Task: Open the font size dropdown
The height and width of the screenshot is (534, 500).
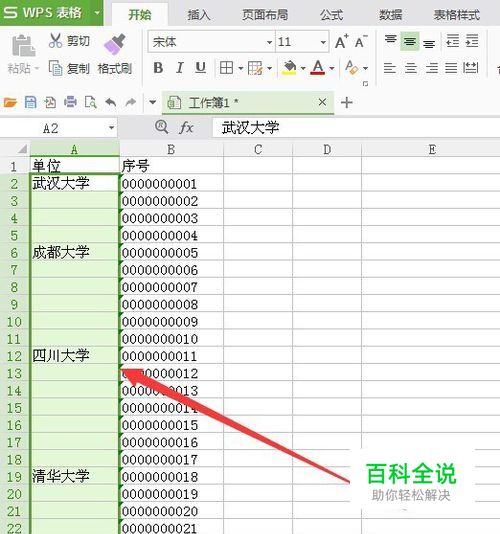Action: [323, 43]
